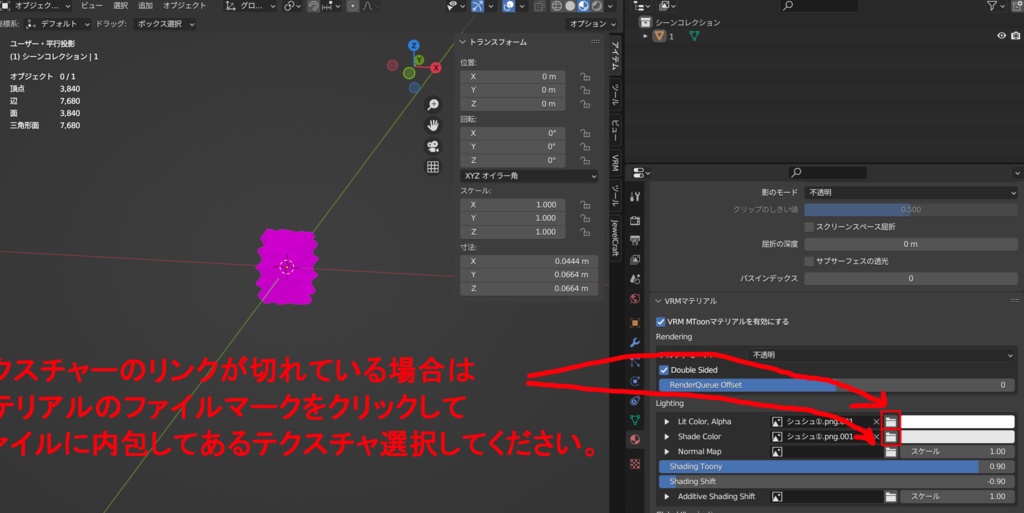Switch to the アイテム sidebar tab
Viewport: 1024px width, 513px height.
(x=615, y=55)
